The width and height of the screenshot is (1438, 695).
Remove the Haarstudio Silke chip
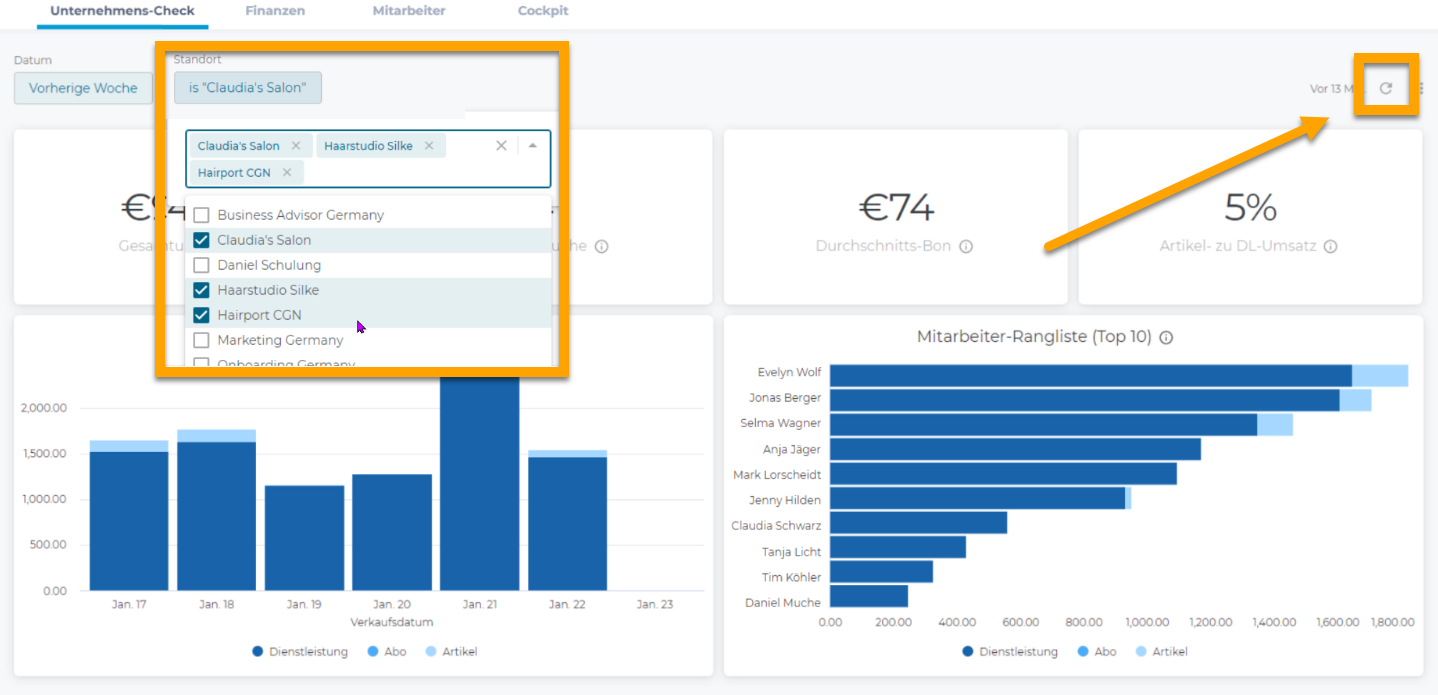pos(429,146)
